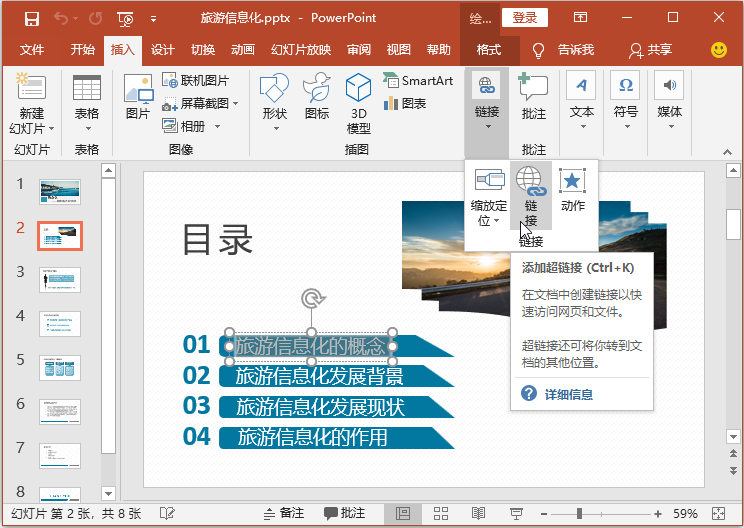The width and height of the screenshot is (744, 528).
Task: Click the 登录 sign-in button
Action: (x=525, y=18)
